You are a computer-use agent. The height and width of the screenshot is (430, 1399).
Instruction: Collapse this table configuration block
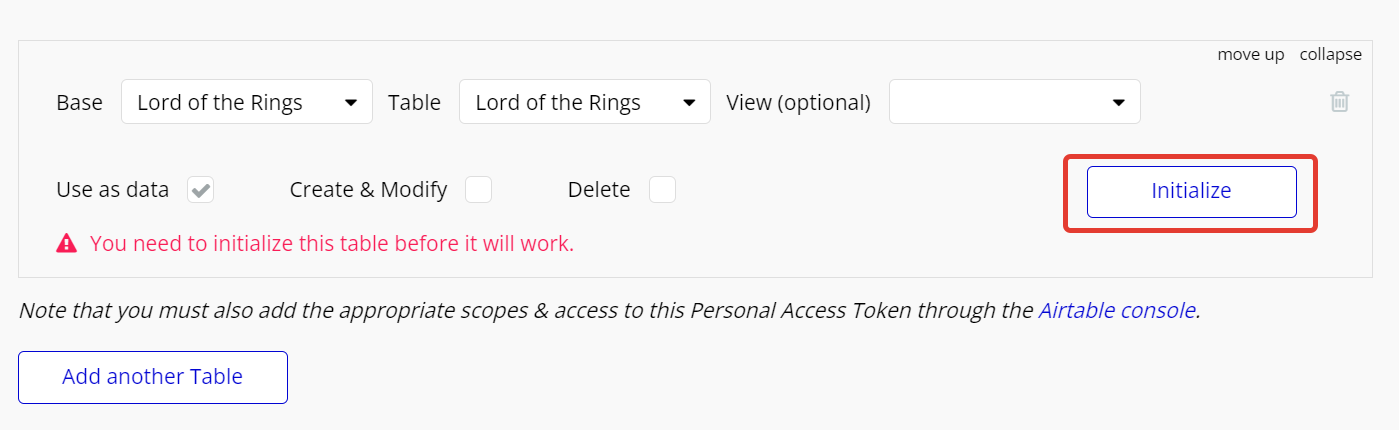click(1330, 55)
